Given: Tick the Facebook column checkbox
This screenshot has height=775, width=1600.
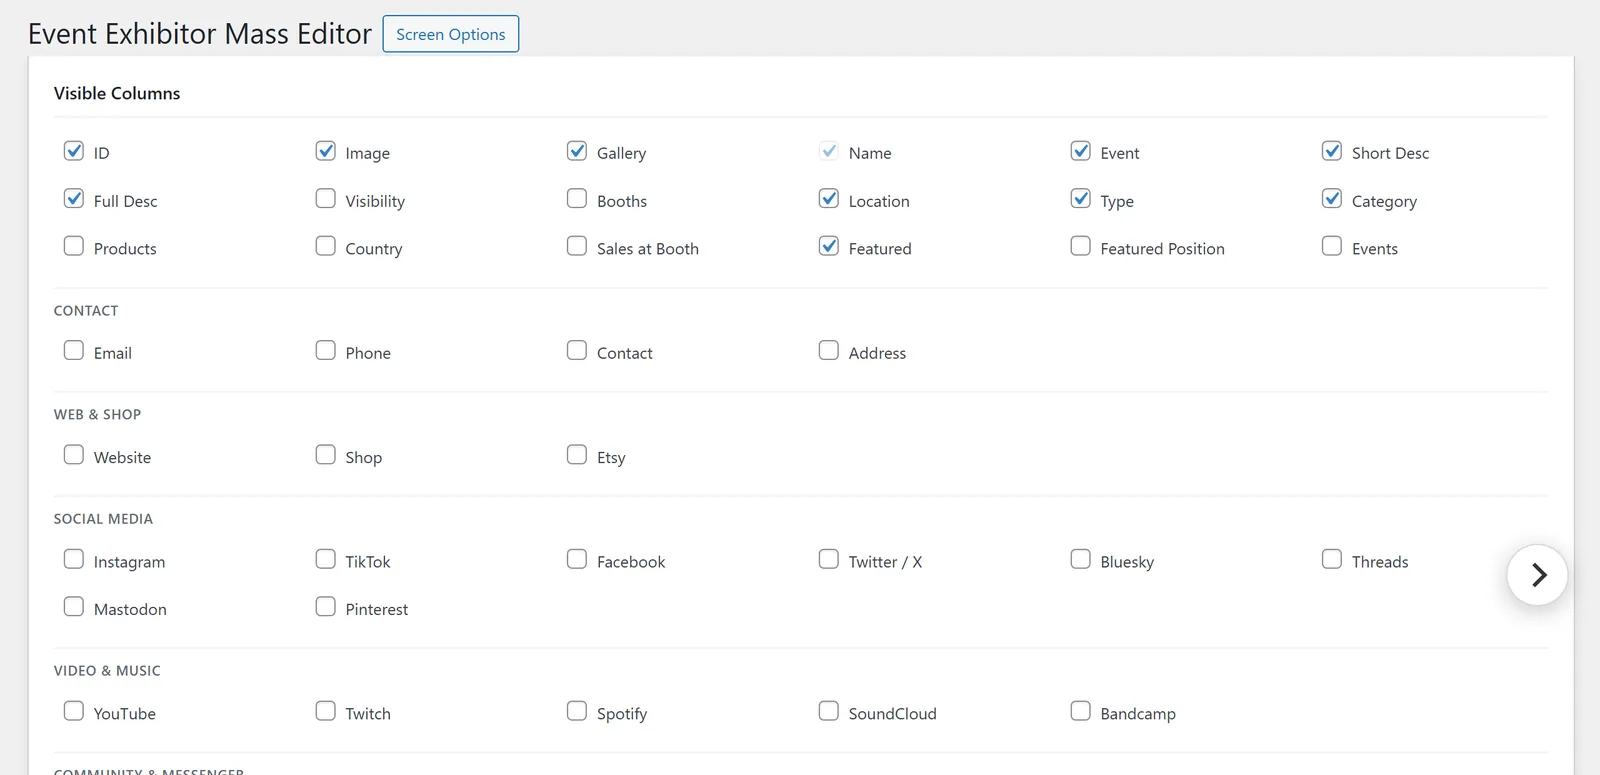Looking at the screenshot, I should click(x=577, y=560).
